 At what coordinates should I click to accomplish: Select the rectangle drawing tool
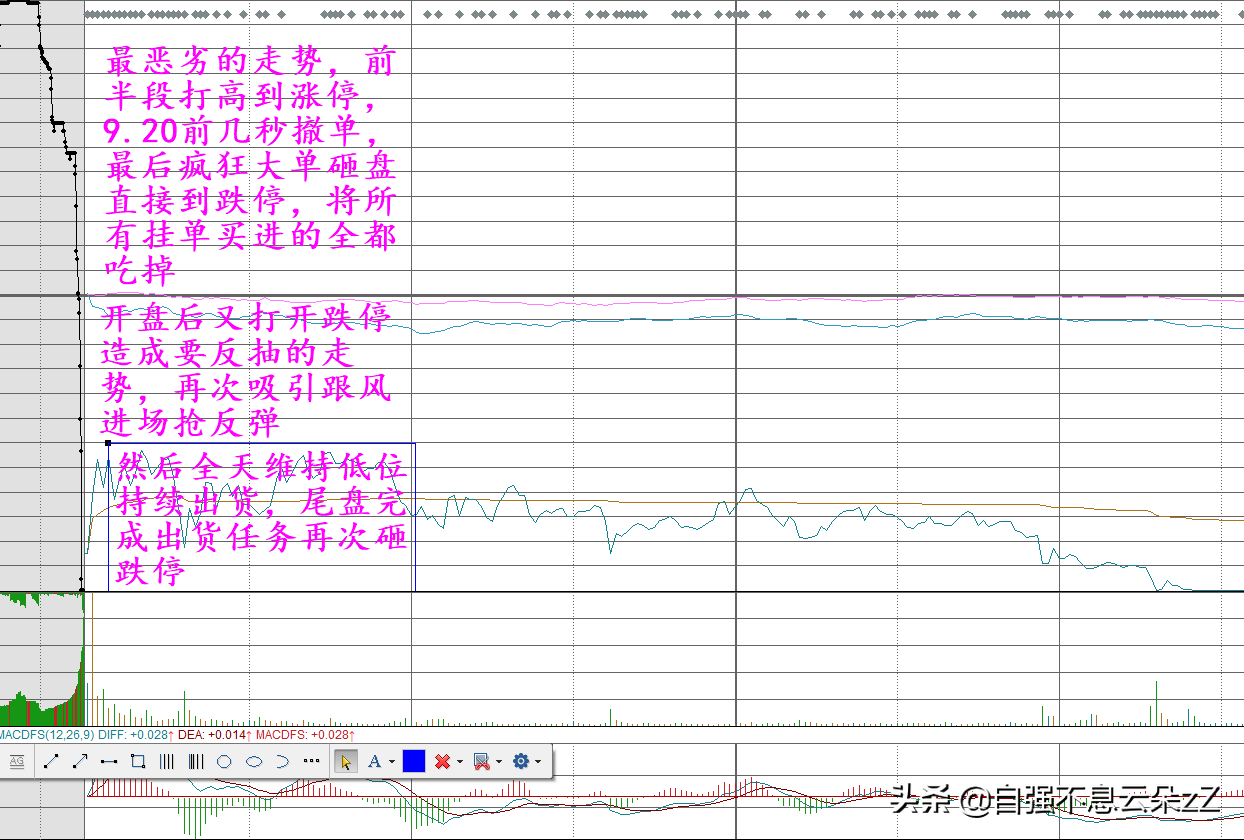(x=138, y=762)
